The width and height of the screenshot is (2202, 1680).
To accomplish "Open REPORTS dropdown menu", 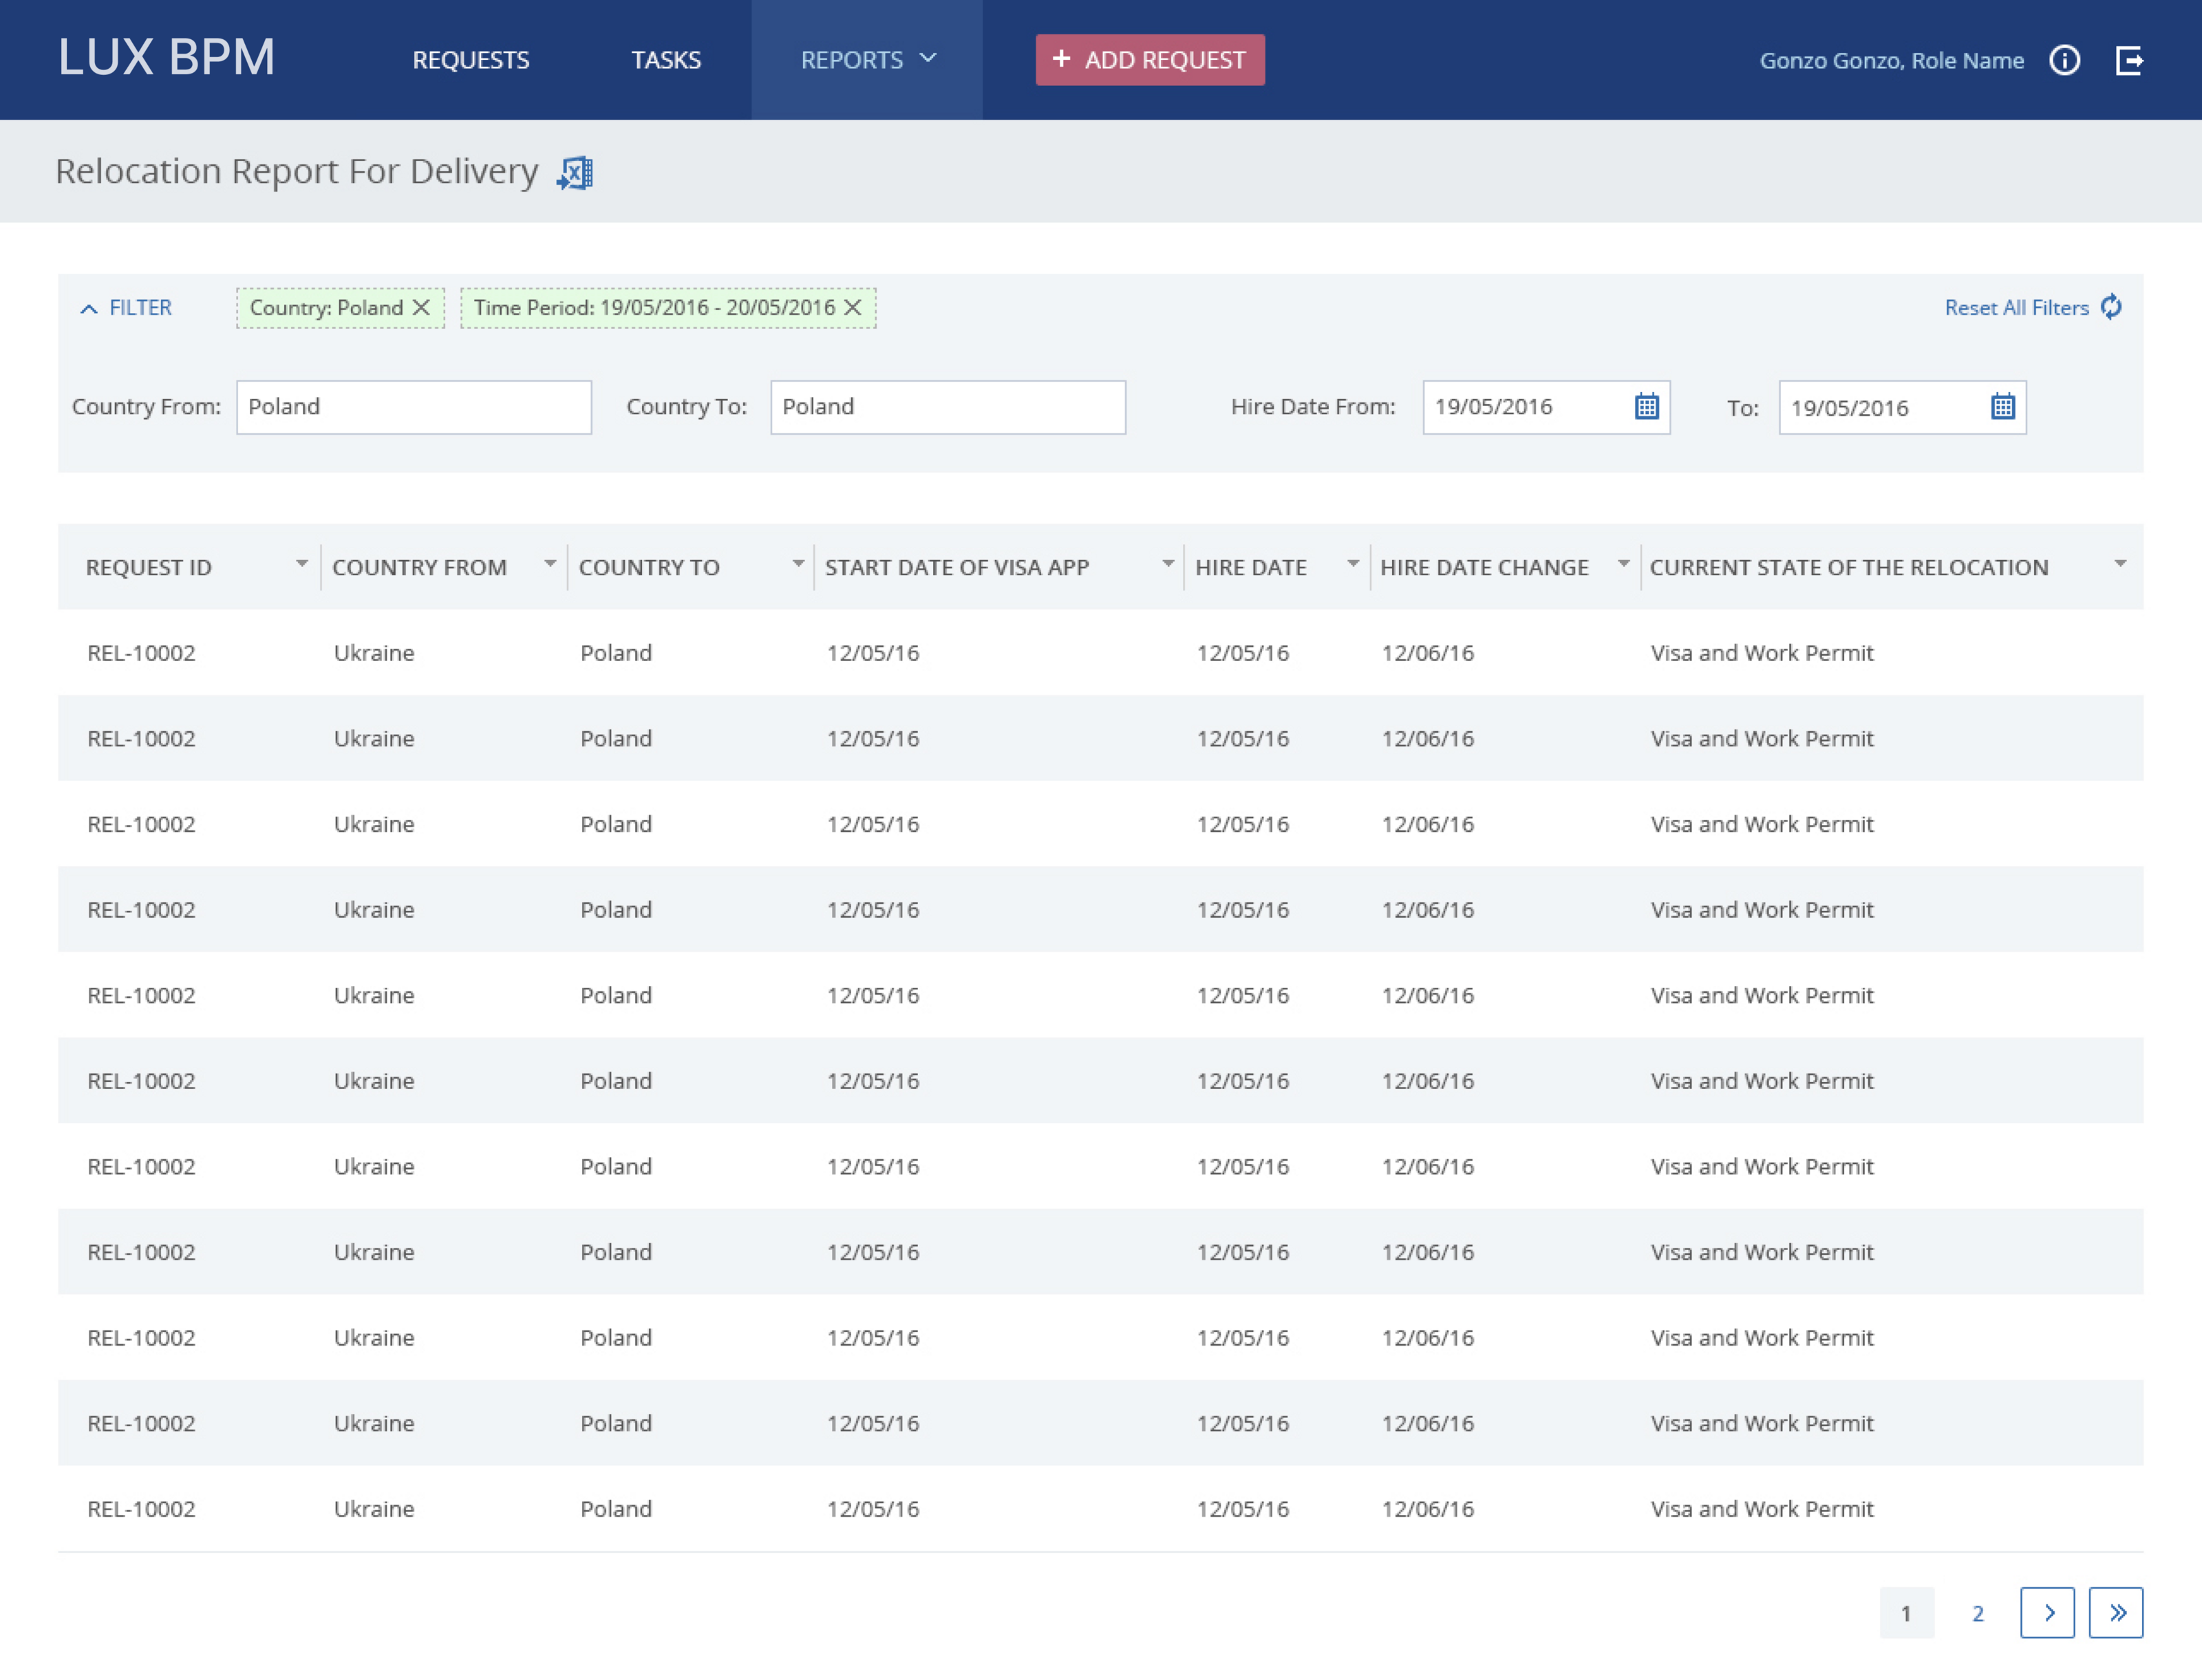I will point(867,60).
